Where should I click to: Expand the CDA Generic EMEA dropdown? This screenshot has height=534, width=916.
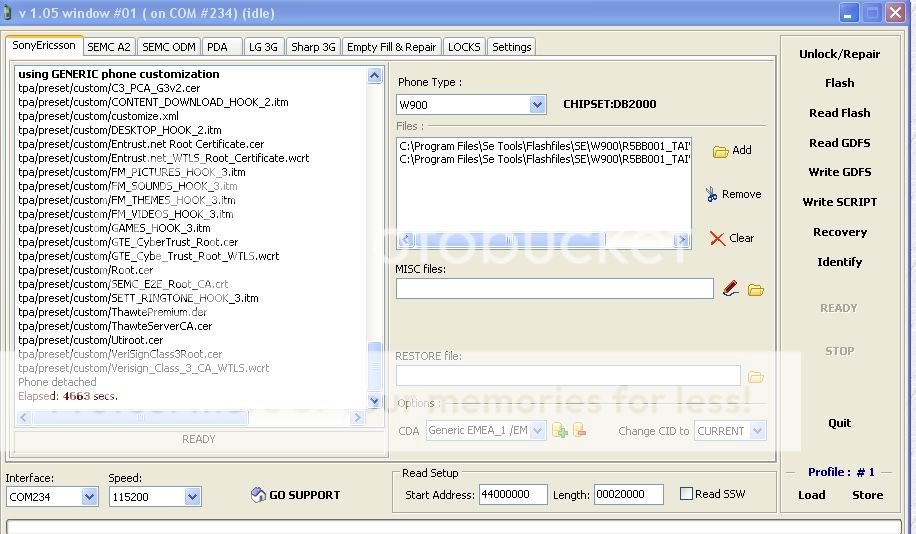(x=537, y=431)
